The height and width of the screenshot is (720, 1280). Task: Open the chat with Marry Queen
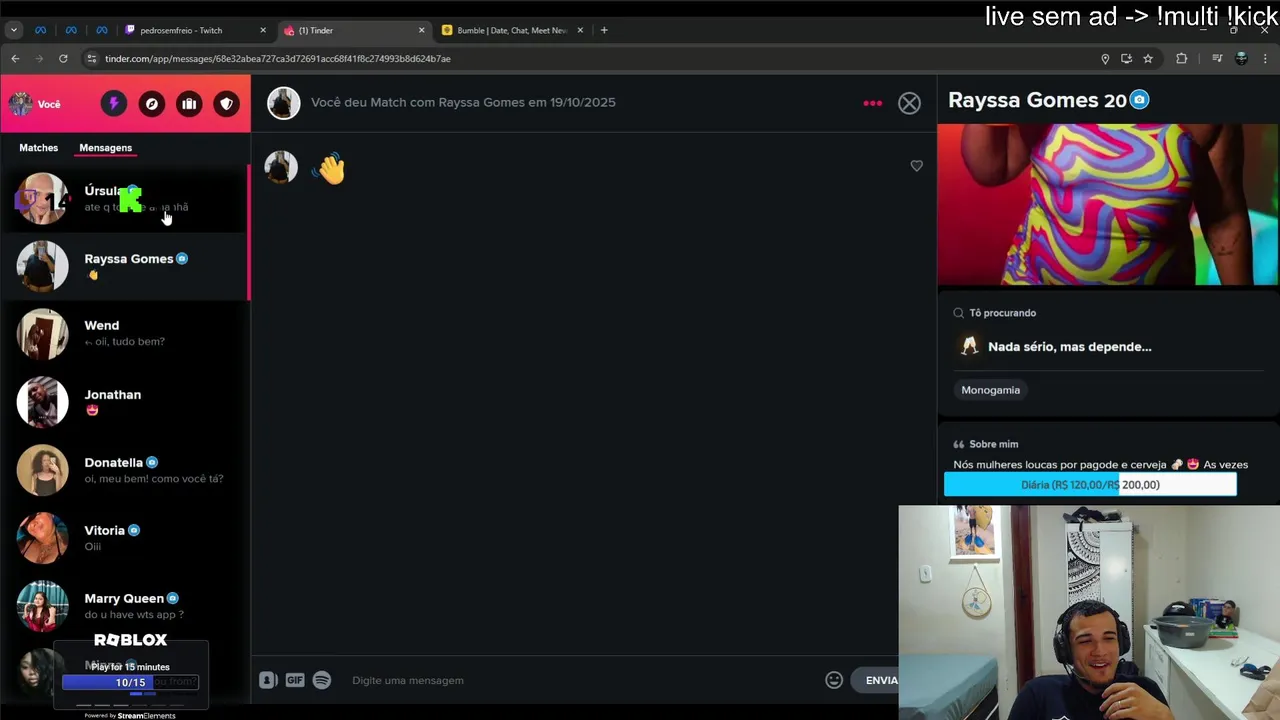coord(125,606)
